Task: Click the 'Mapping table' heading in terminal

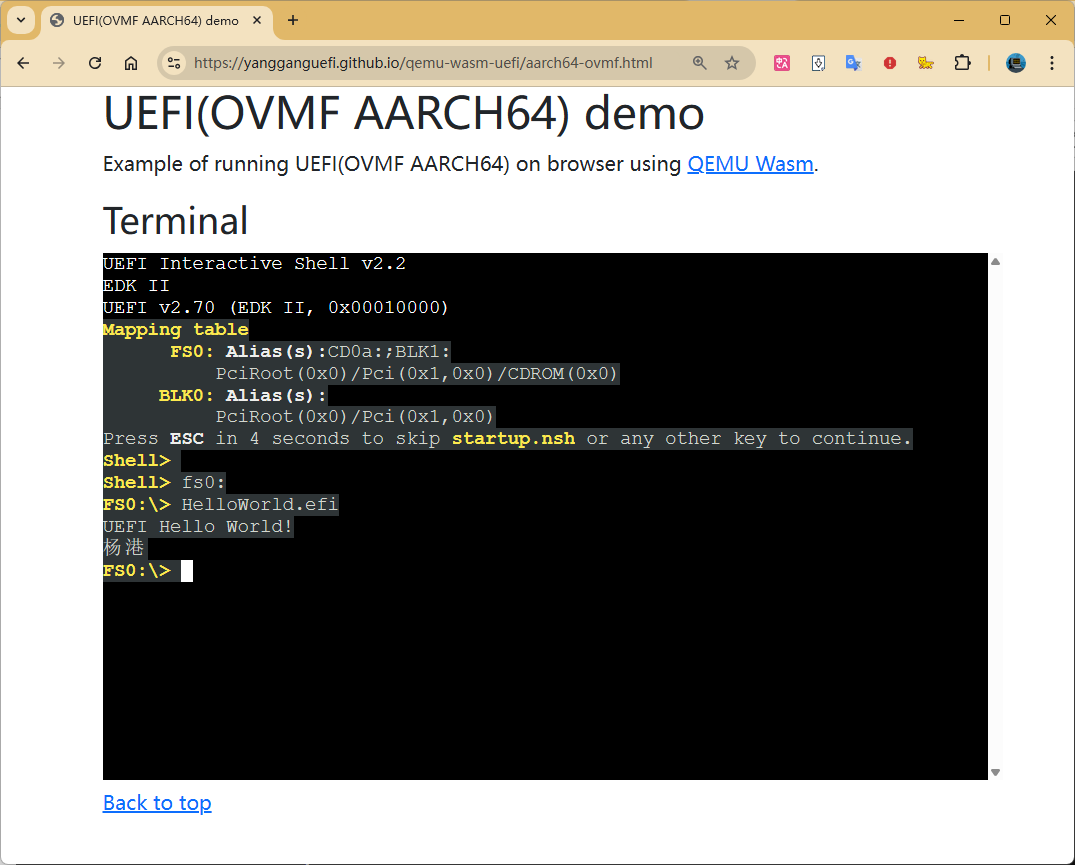Action: coord(176,330)
